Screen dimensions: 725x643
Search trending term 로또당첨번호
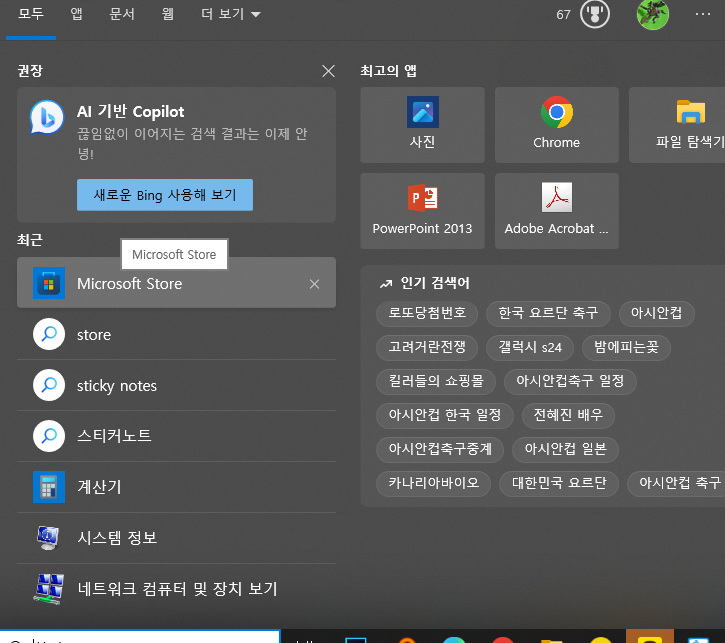(x=427, y=313)
